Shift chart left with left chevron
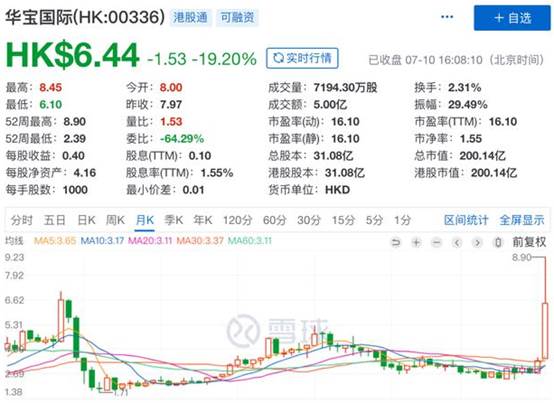Screen dimensions: 554x403 tap(457, 243)
